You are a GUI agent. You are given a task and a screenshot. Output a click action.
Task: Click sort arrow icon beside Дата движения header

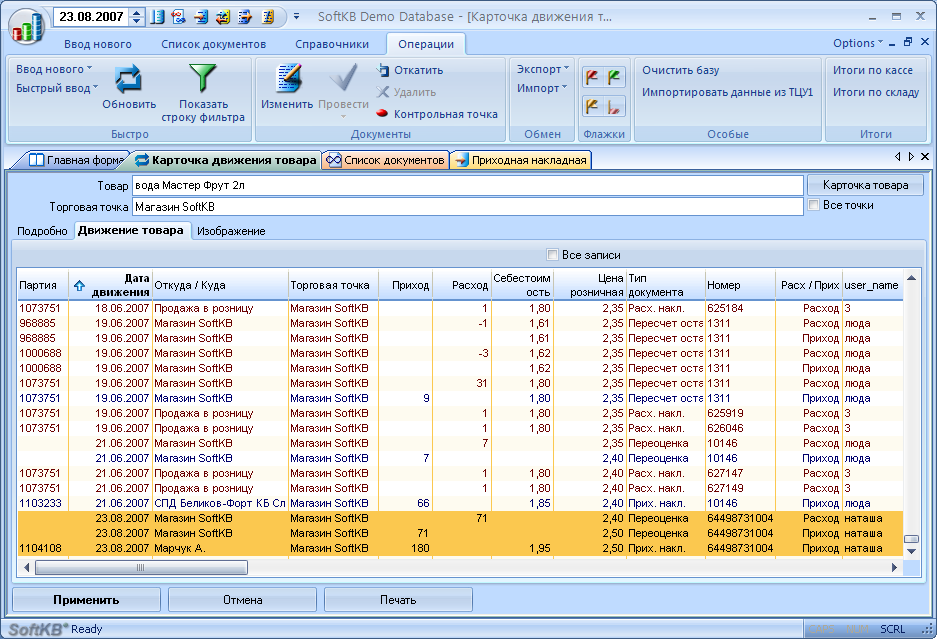click(79, 286)
